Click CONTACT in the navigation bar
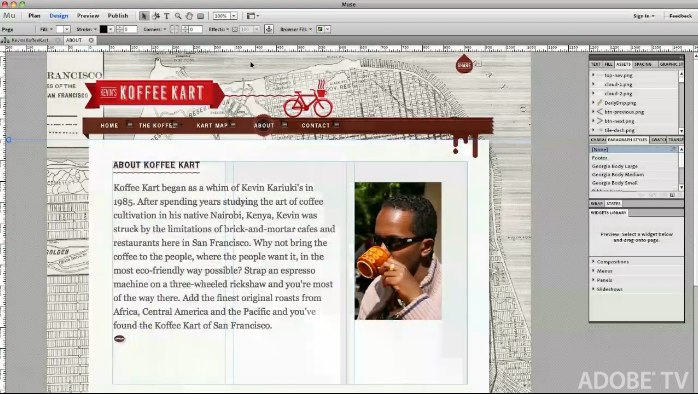Image resolution: width=698 pixels, height=394 pixels. 316,126
